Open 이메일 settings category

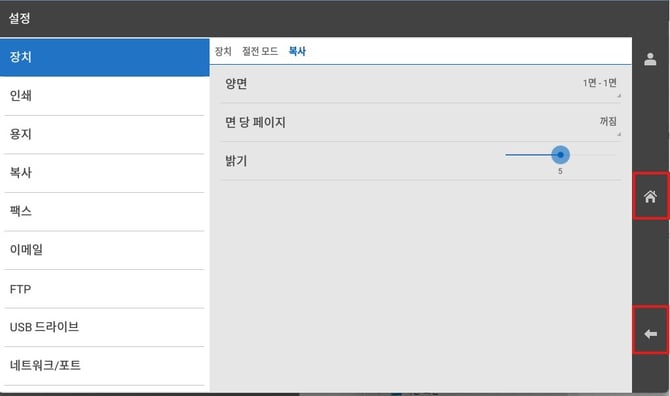click(105, 250)
